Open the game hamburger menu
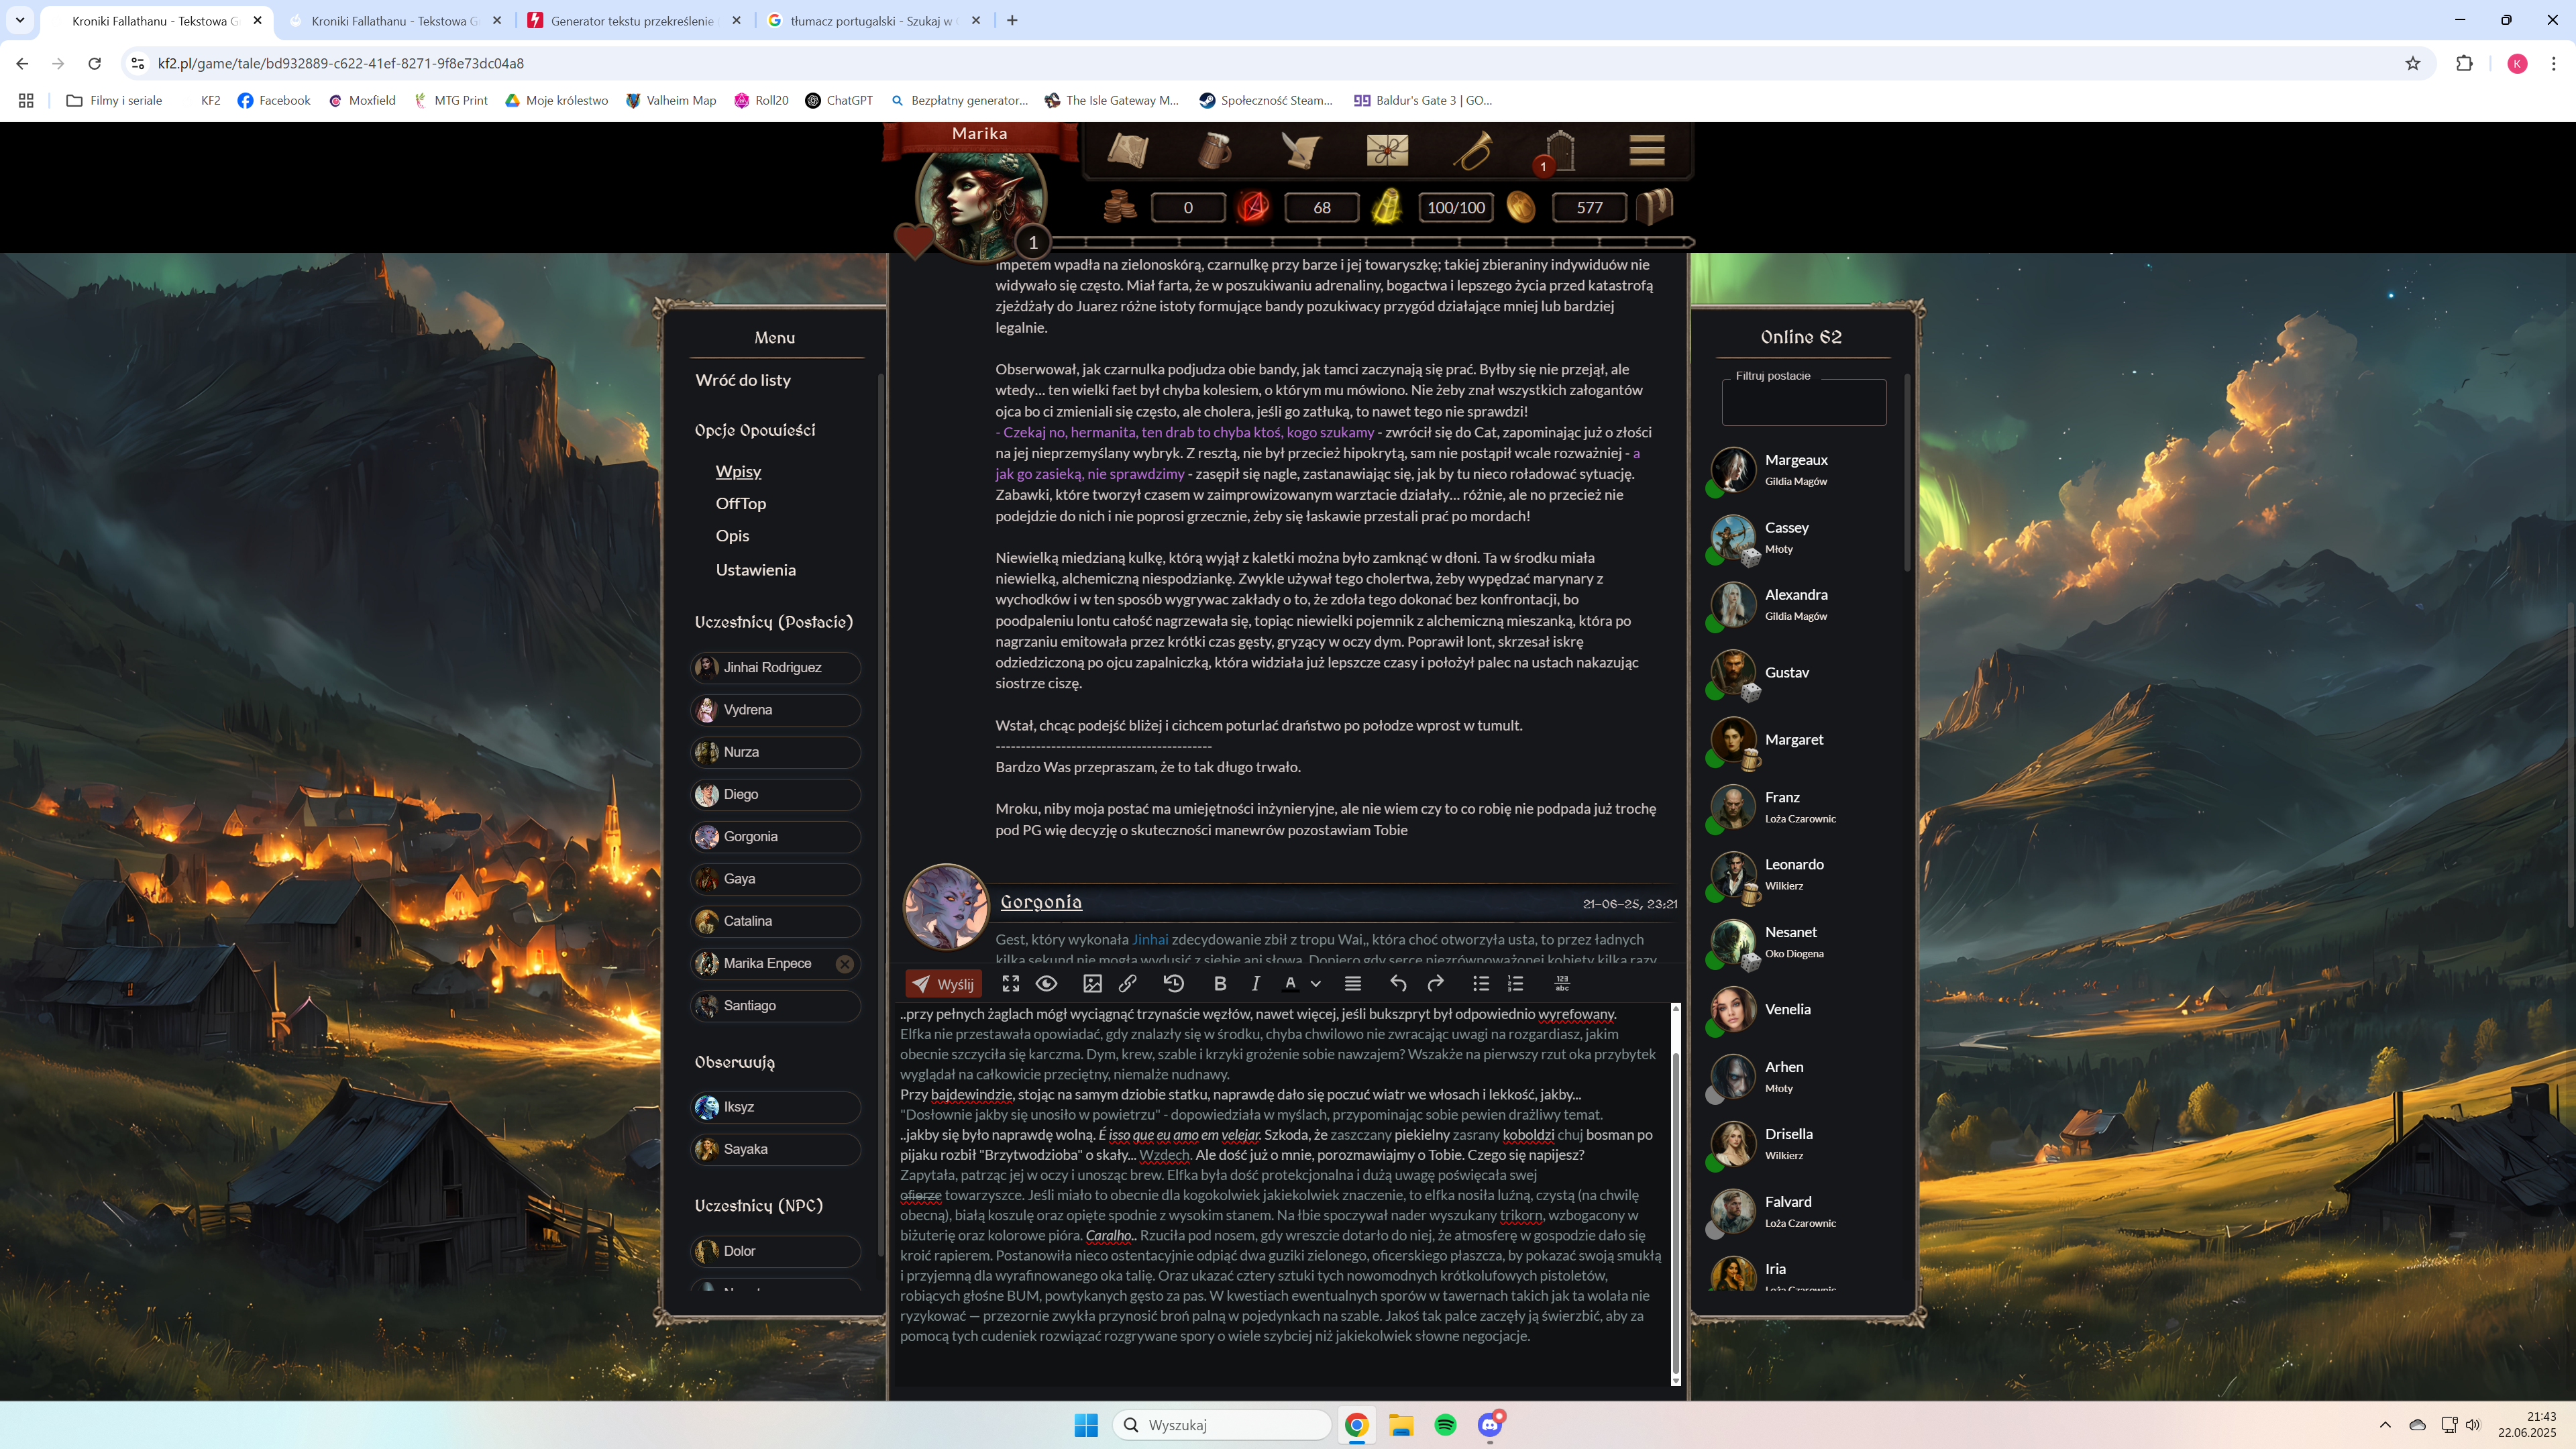Screen dimensions: 2576x1449 tap(1646, 151)
